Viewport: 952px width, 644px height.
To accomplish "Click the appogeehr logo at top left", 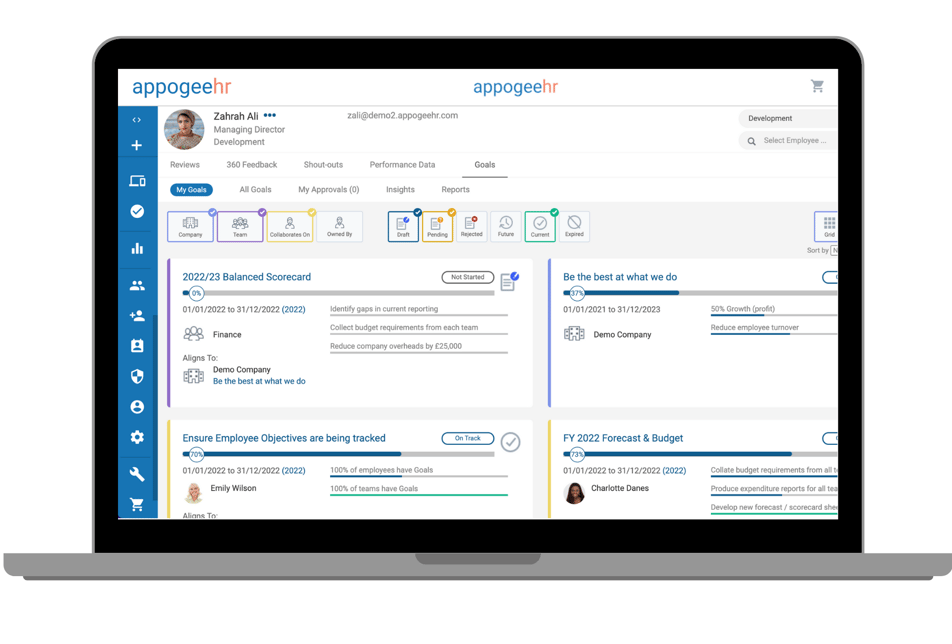I will 182,87.
